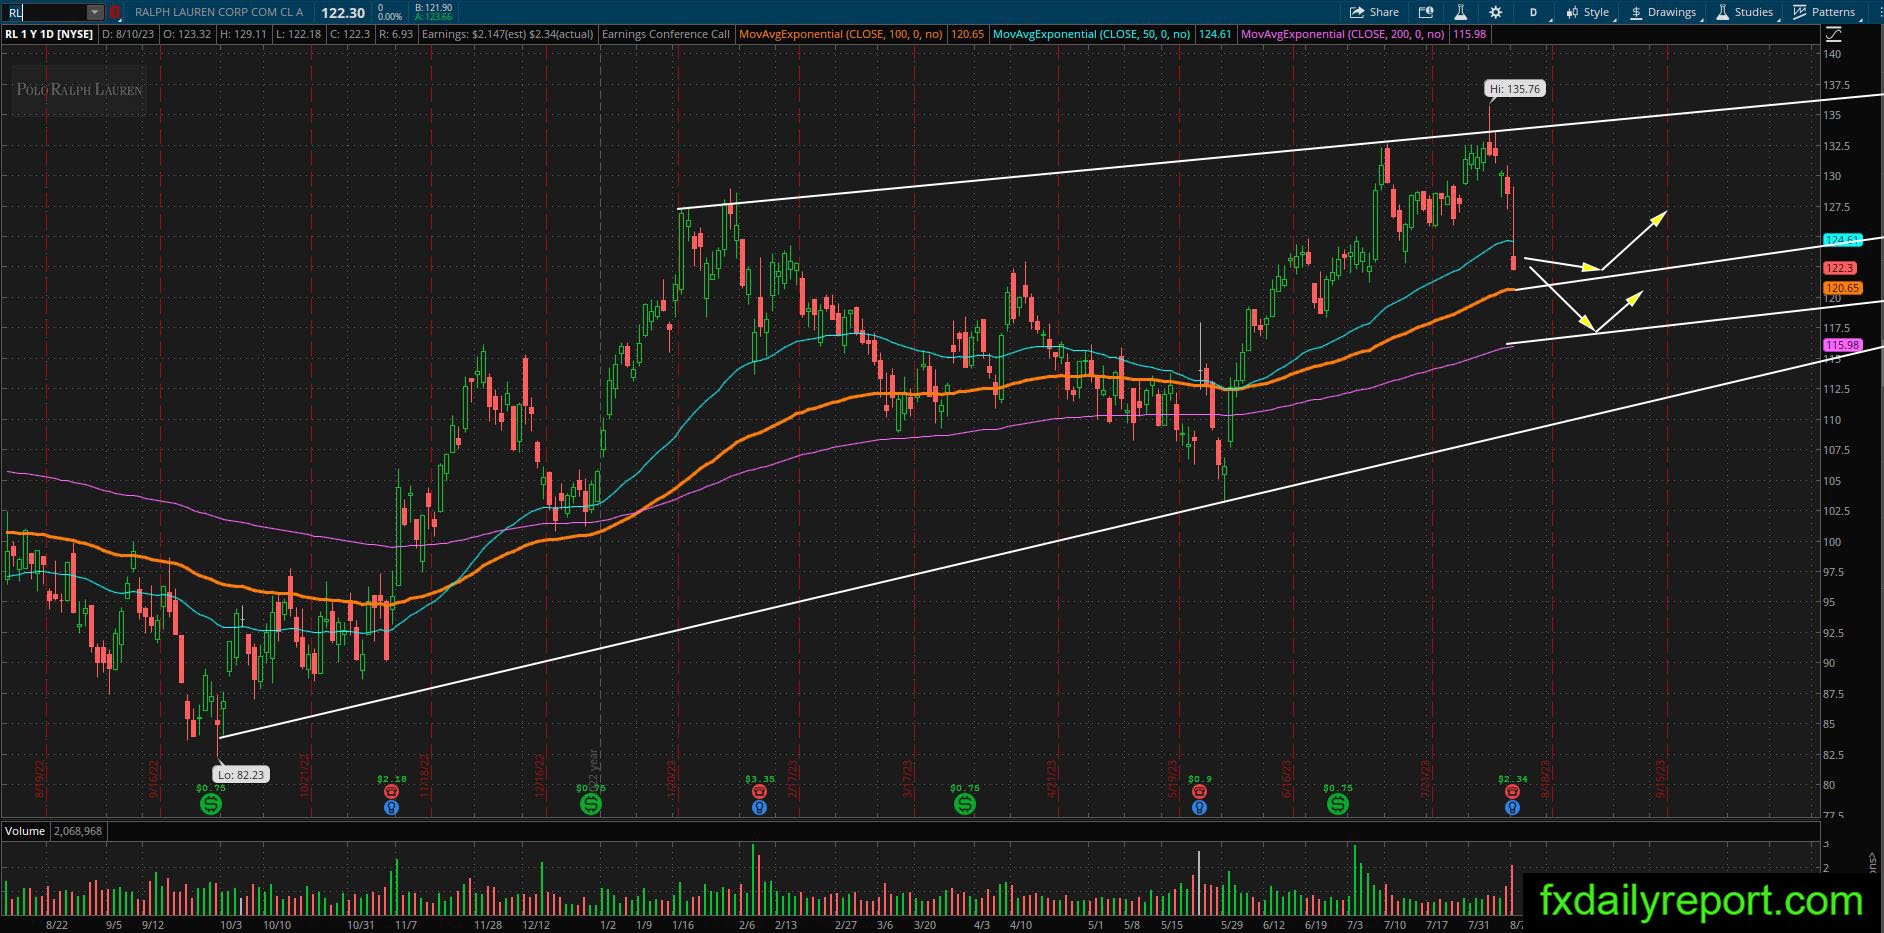Click RALPH LAUREN CORP COM CL A name
Image resolution: width=1884 pixels, height=933 pixels.
tap(219, 12)
